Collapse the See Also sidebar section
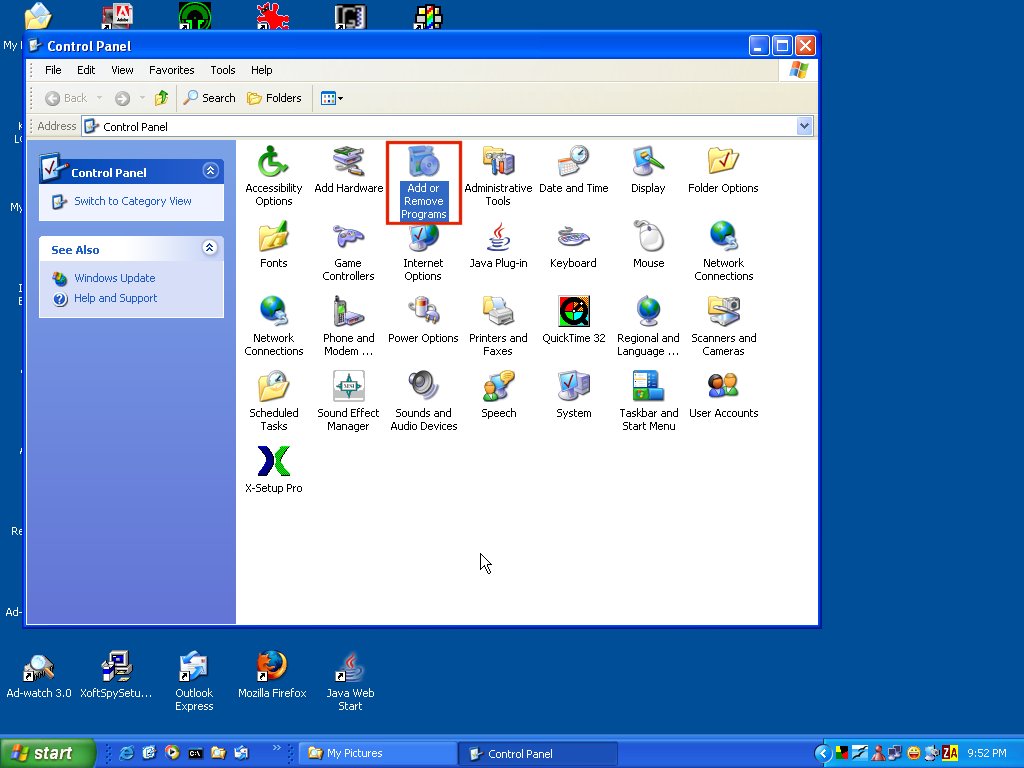 point(210,248)
